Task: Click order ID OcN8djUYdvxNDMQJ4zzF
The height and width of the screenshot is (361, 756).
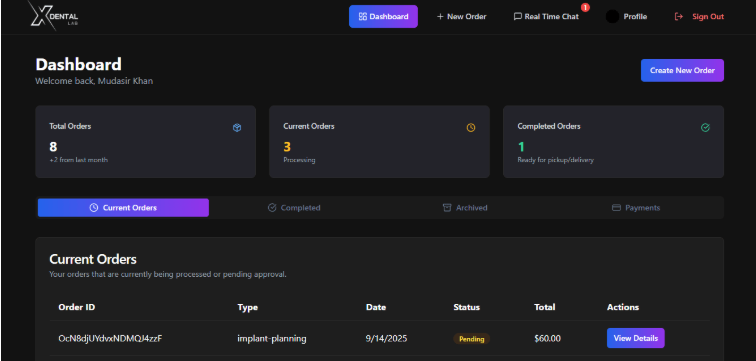Action: tap(110, 338)
